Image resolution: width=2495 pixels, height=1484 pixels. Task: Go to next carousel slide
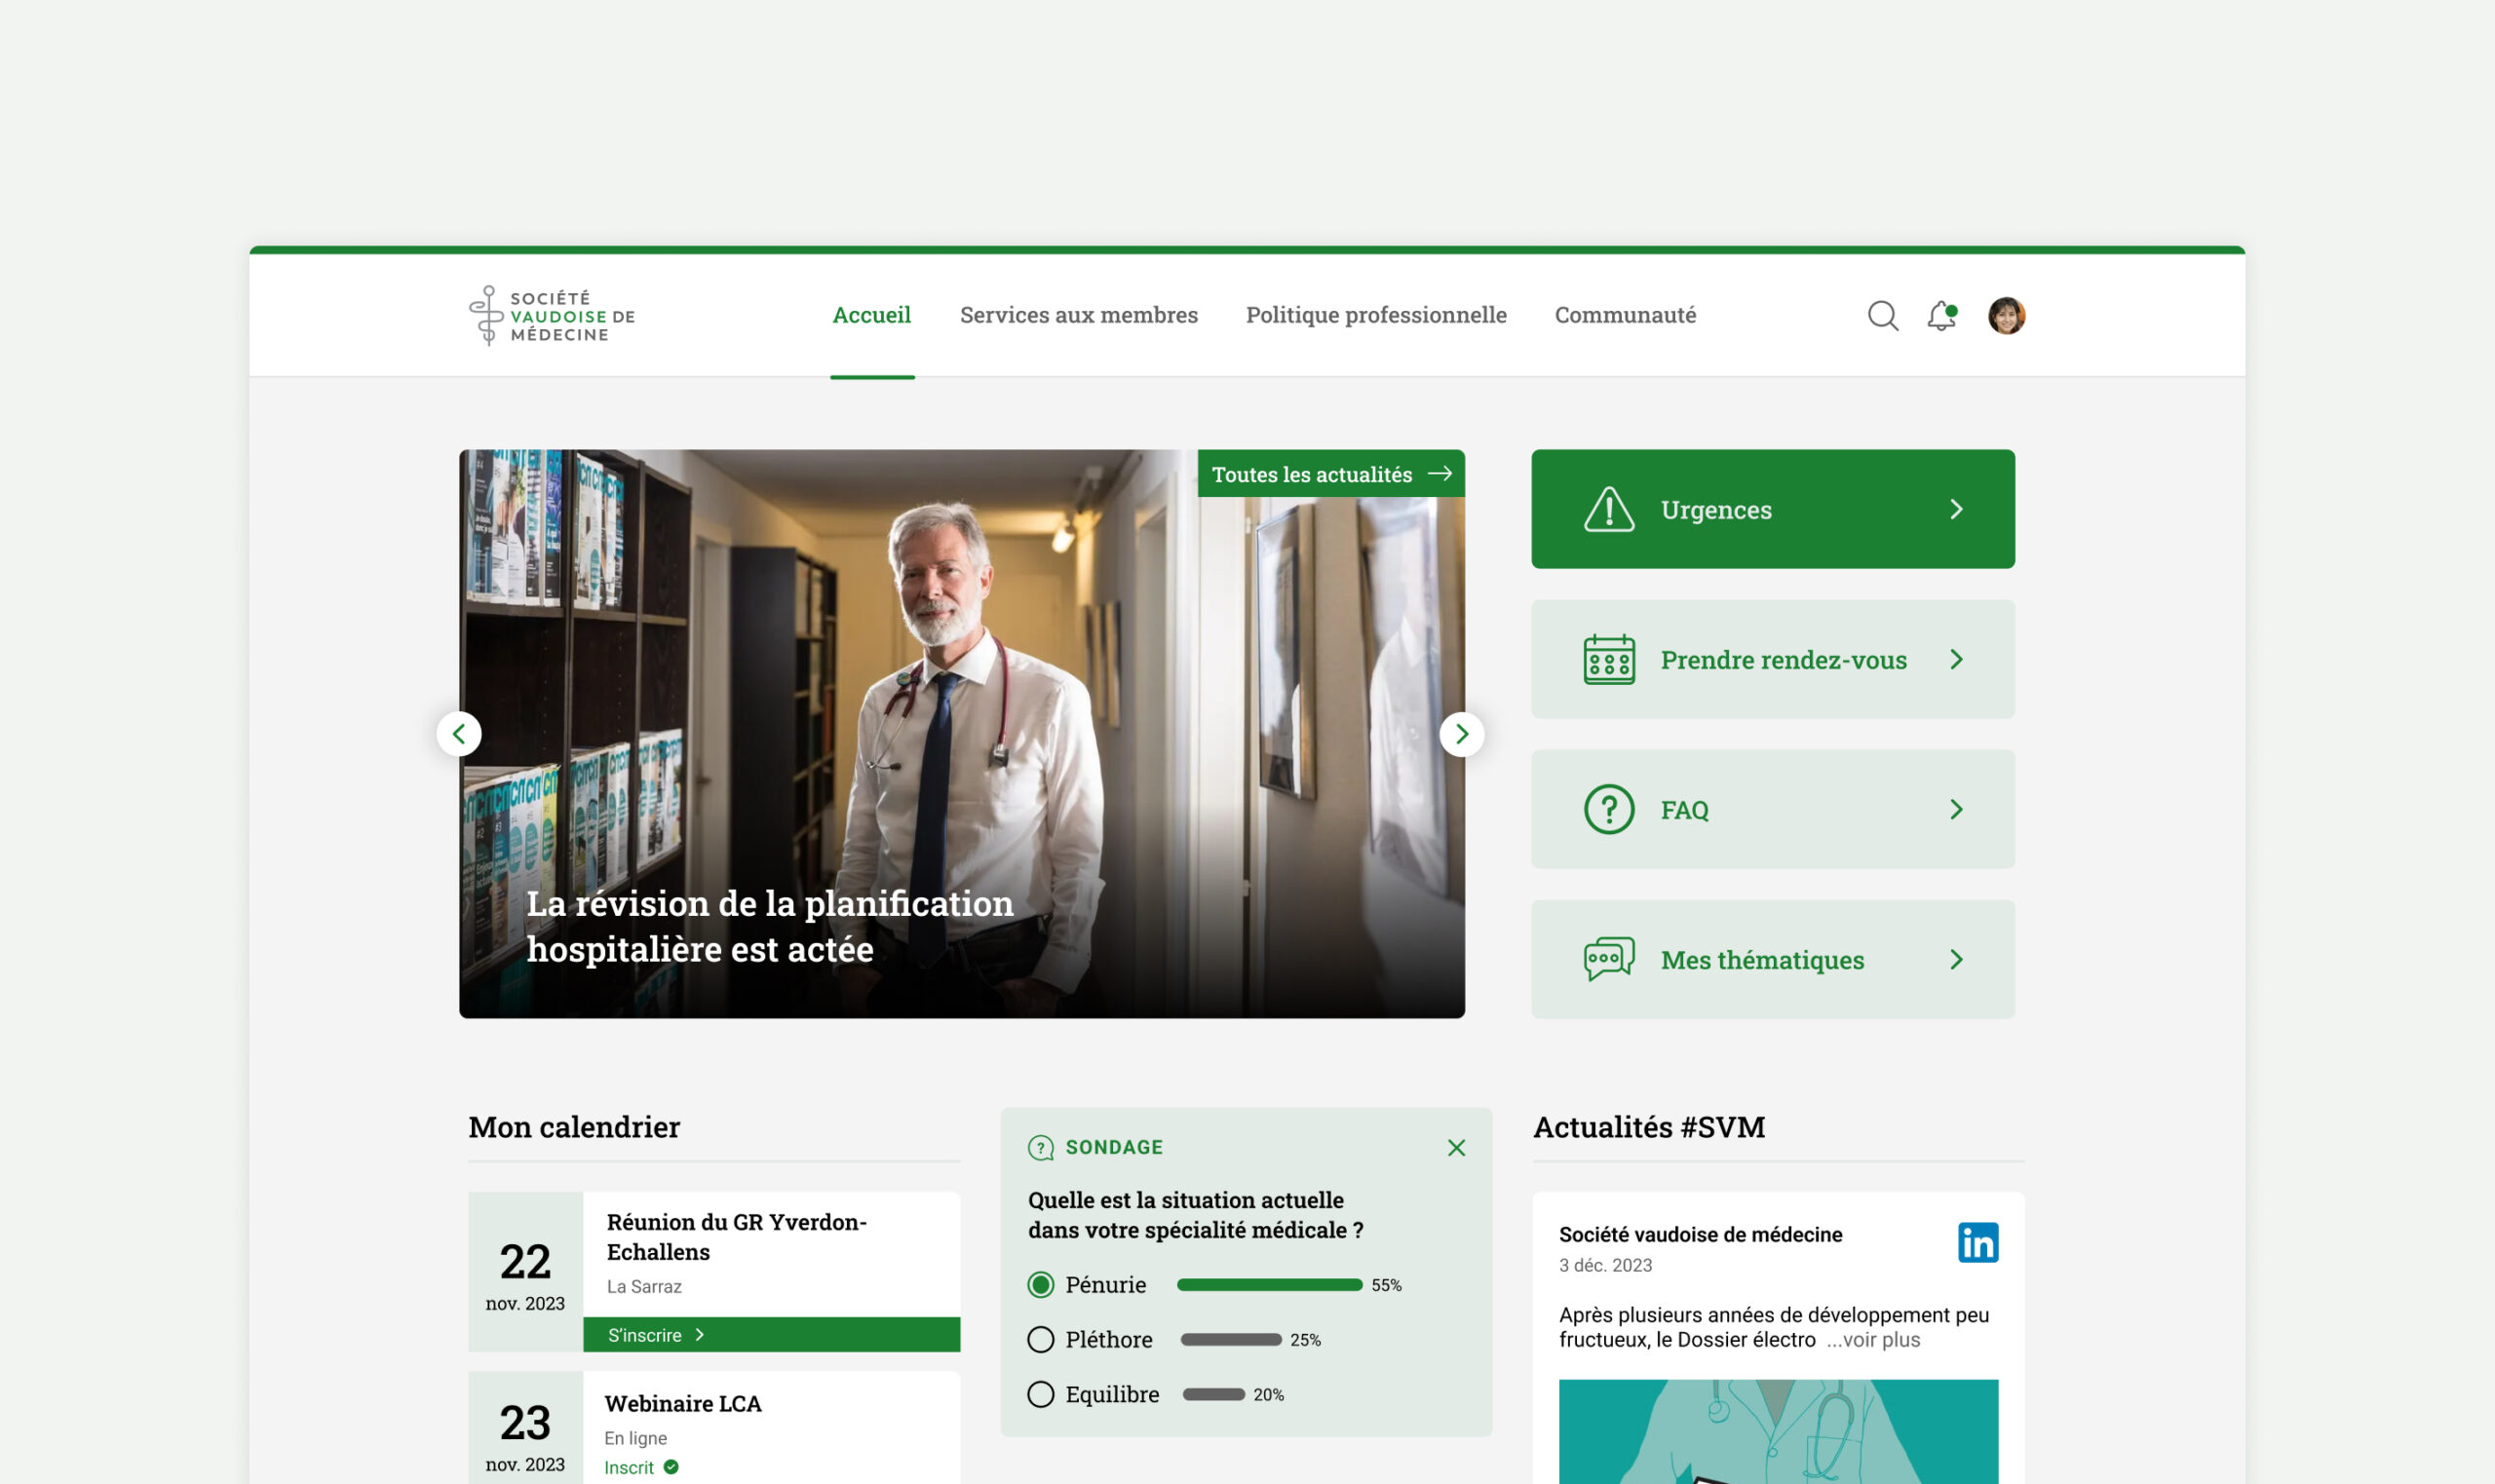pyautogui.click(x=1461, y=733)
